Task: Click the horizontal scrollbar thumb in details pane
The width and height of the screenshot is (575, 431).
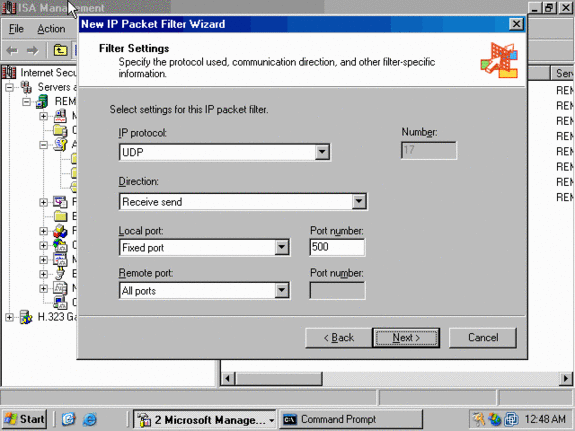Action: click(278, 378)
